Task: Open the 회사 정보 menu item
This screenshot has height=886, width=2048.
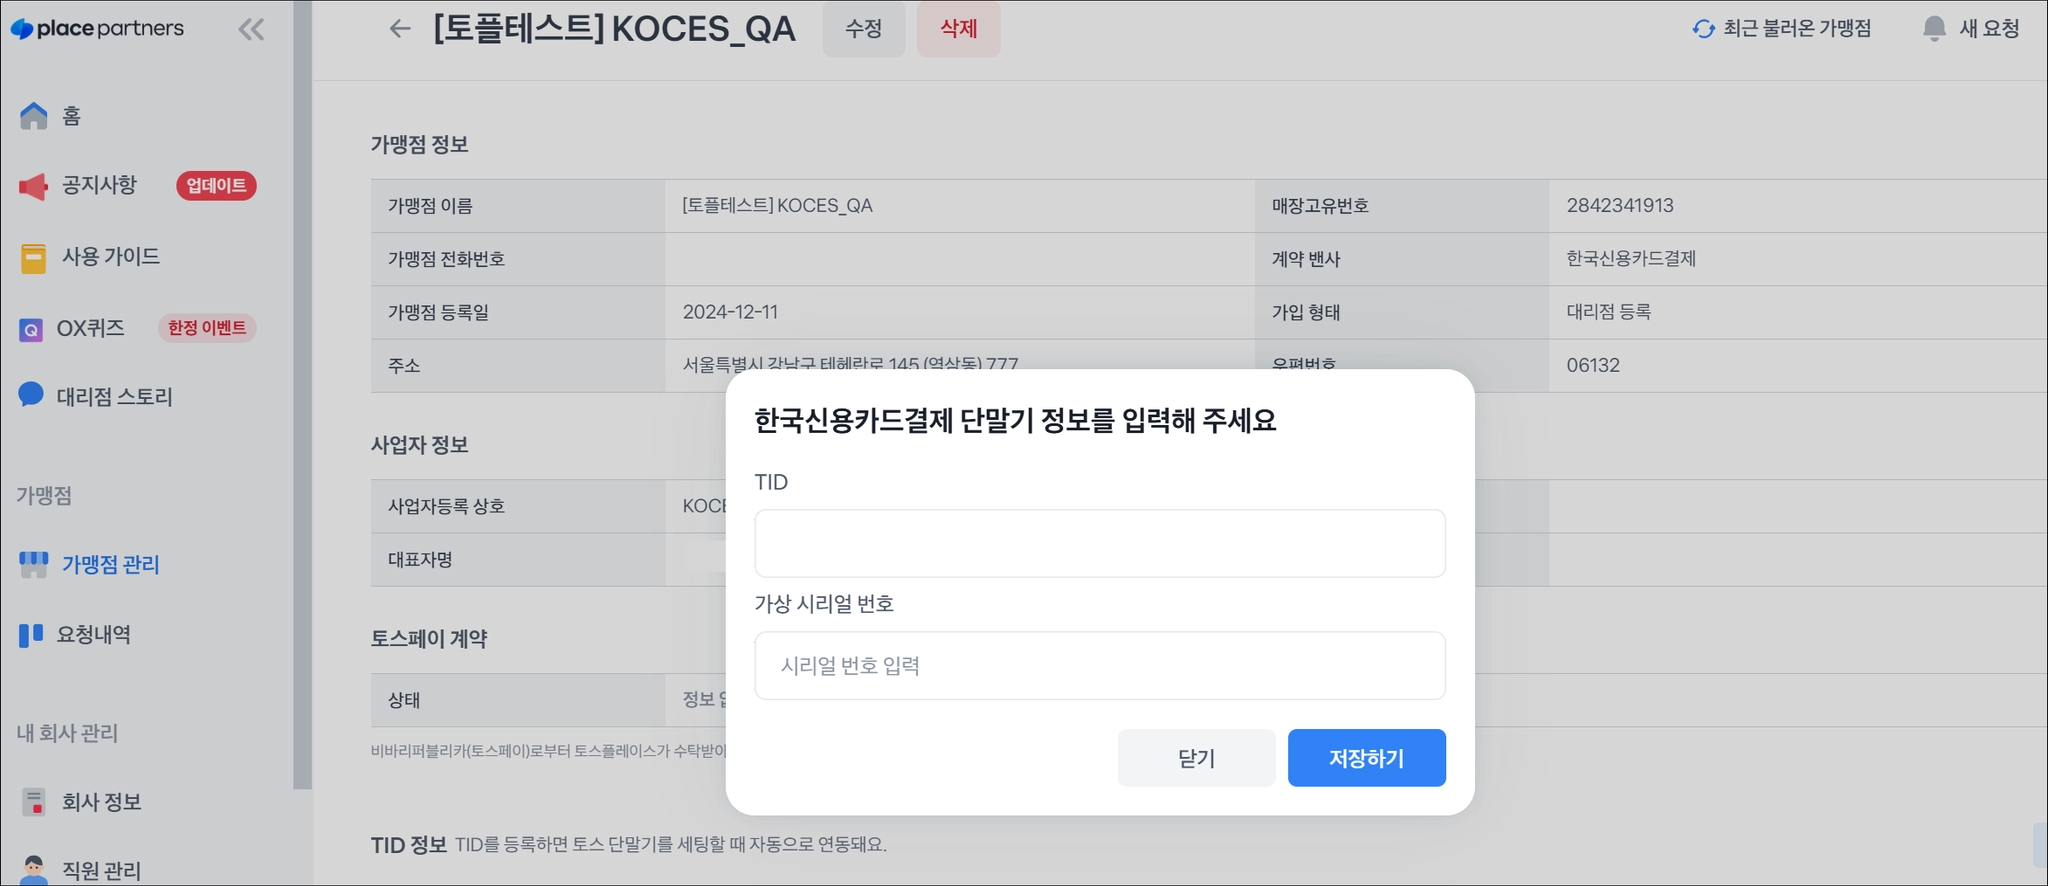Action: click(x=101, y=802)
